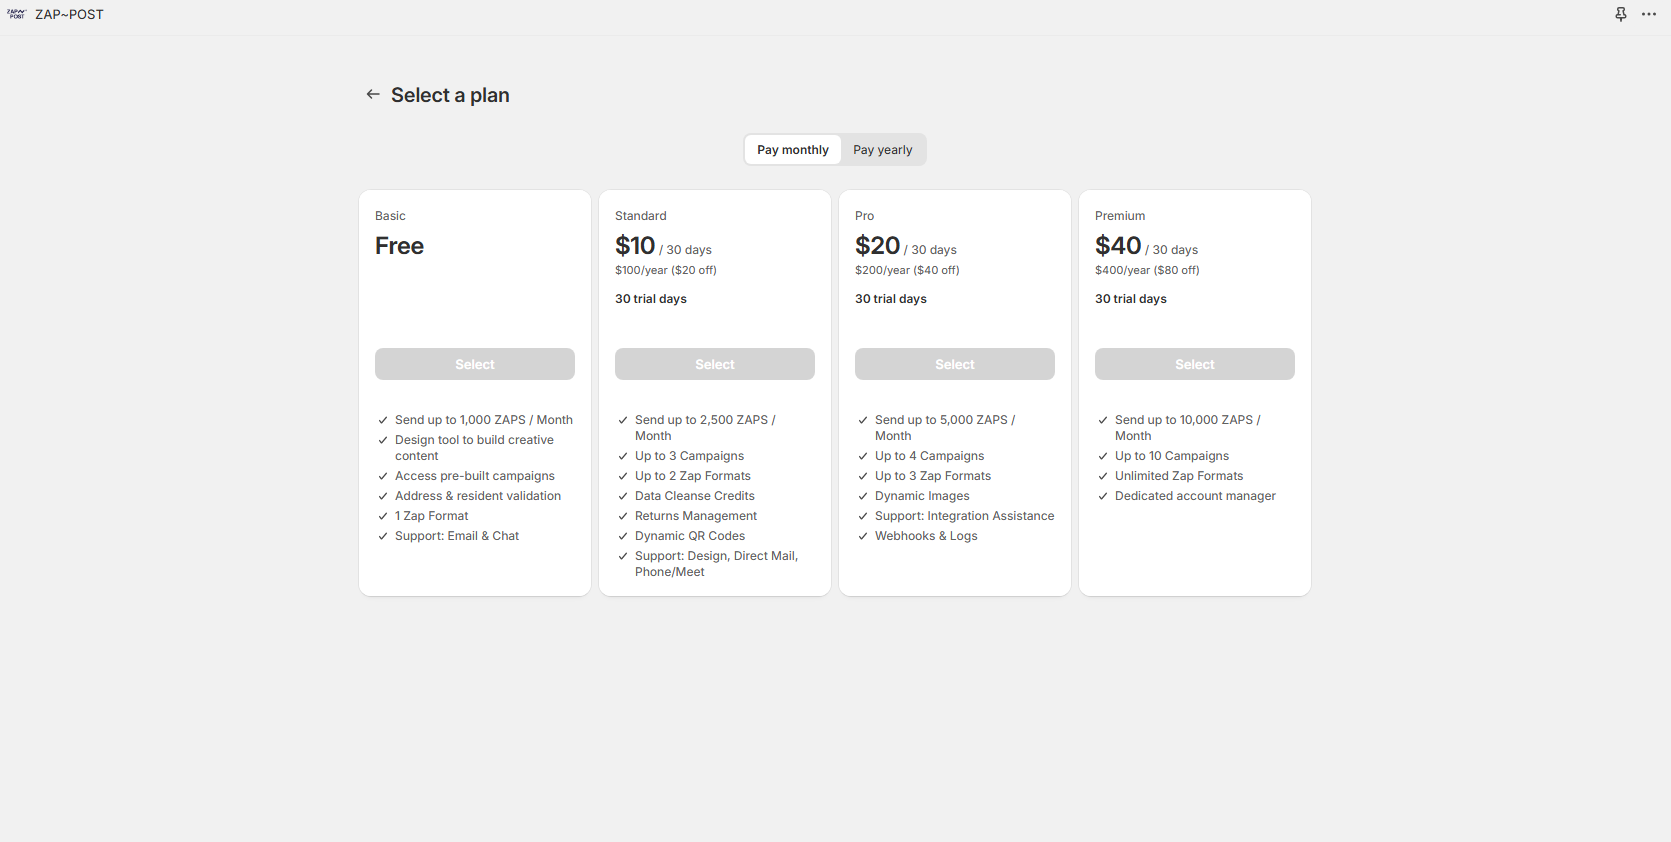Pin the app with the pin icon
1671x842 pixels.
[x=1621, y=14]
